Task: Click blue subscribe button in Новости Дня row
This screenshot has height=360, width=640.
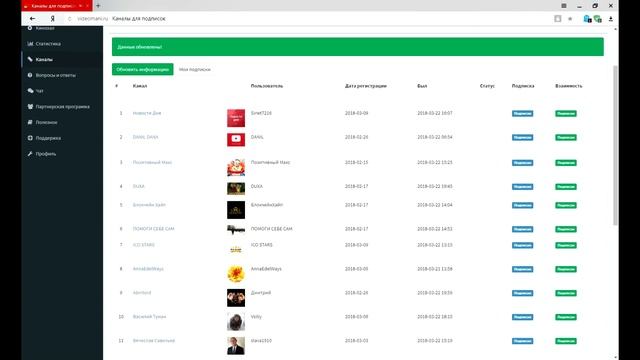Action: click(x=522, y=113)
